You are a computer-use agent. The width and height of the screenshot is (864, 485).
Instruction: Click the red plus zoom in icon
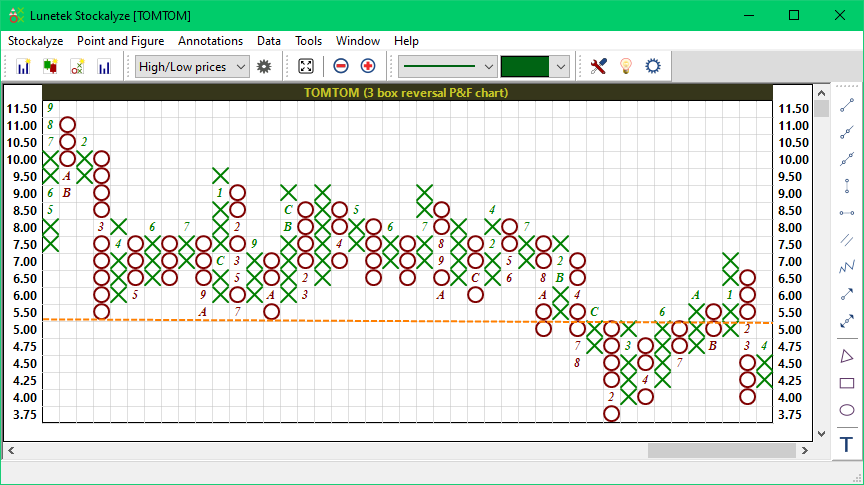pos(368,66)
